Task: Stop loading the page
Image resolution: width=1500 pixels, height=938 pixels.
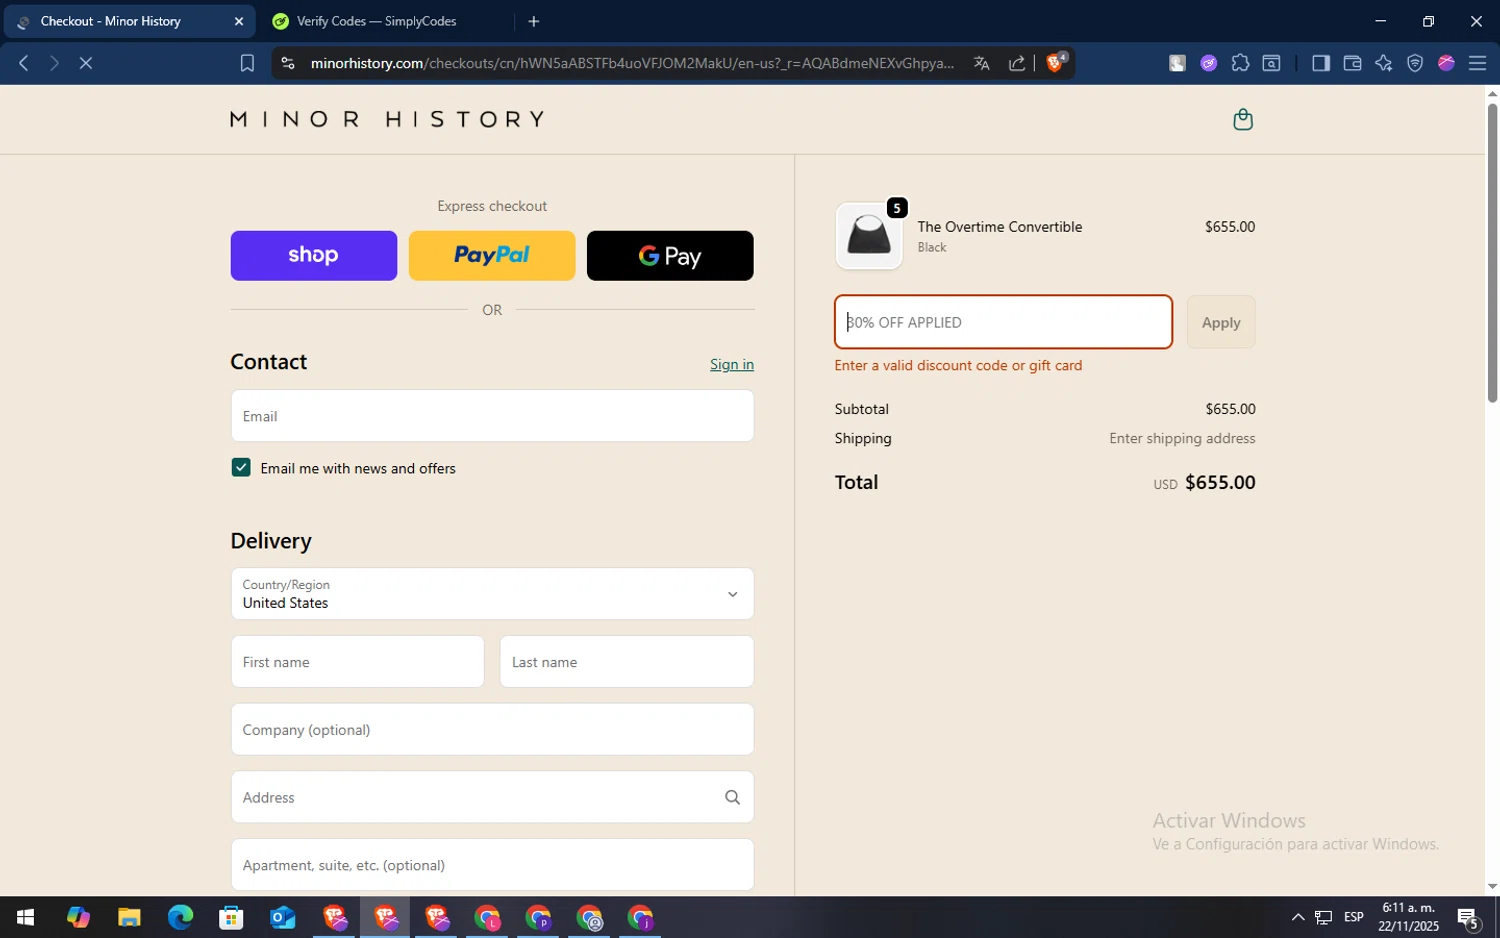Action: [x=86, y=63]
